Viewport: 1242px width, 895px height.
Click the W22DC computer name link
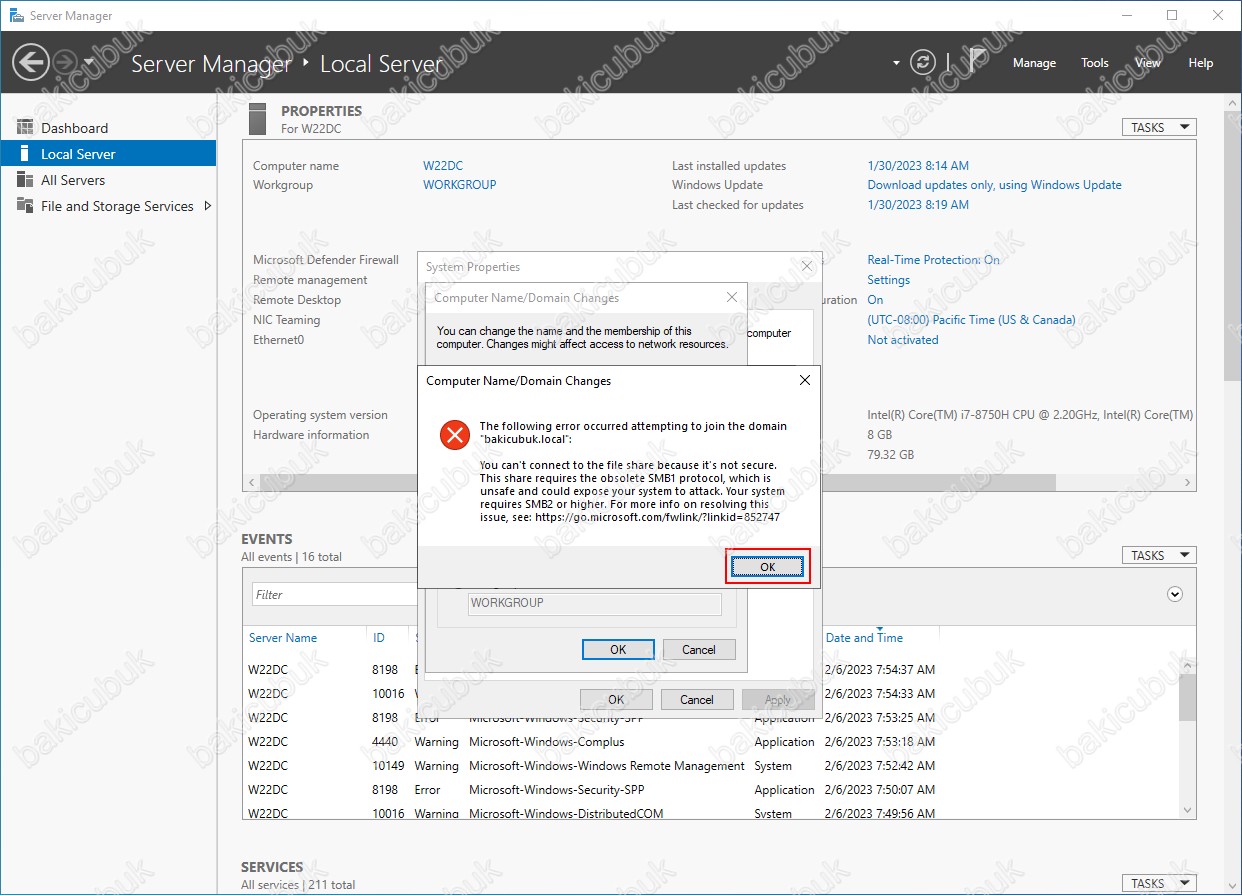pos(443,166)
